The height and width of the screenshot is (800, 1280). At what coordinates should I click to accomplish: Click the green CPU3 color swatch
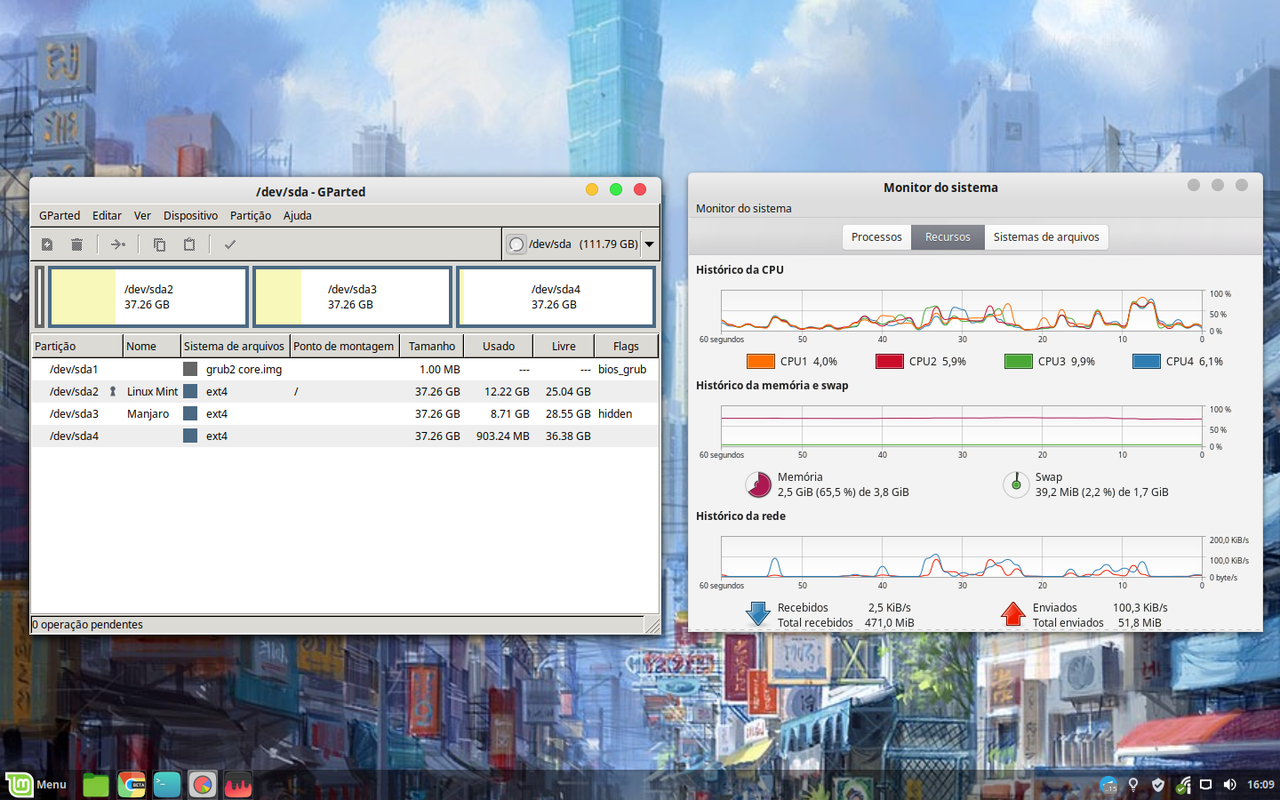[x=1018, y=361]
